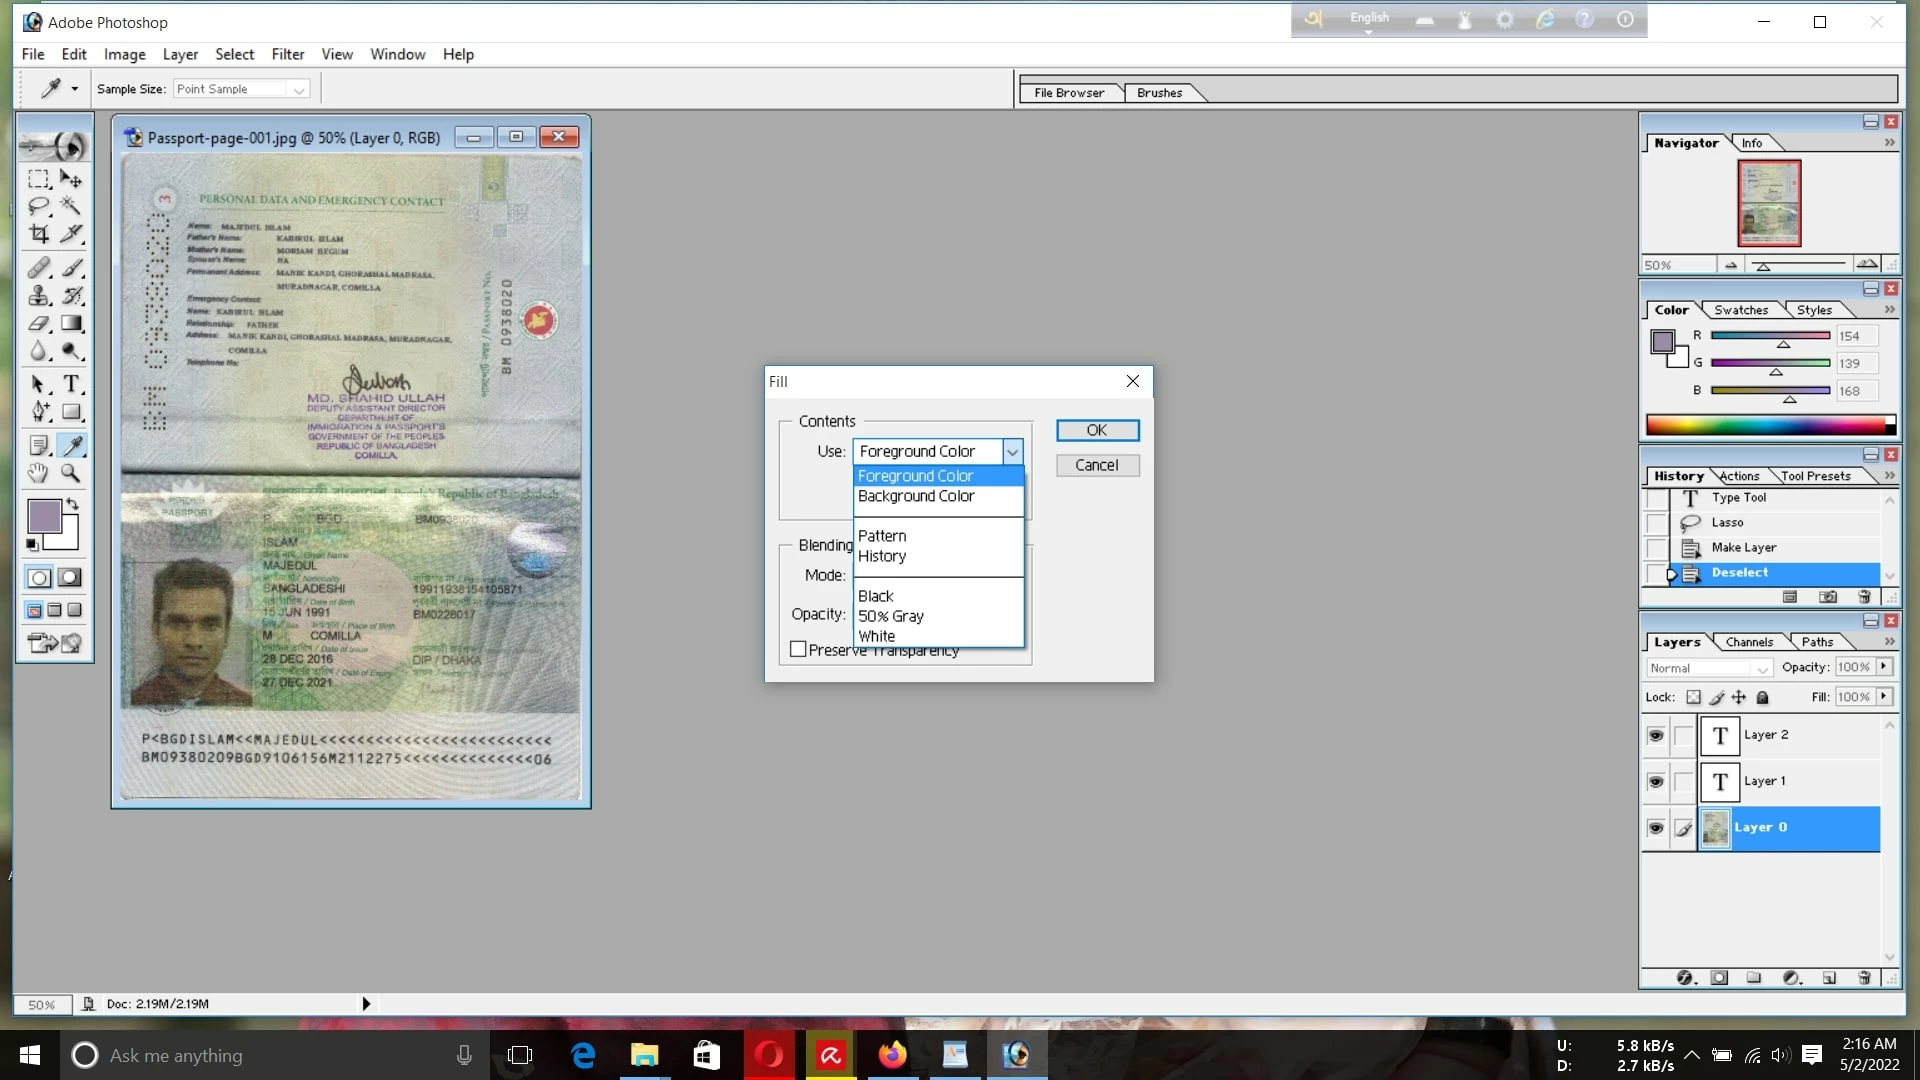Select the Crop tool
This screenshot has height=1080, width=1920.
(x=38, y=234)
